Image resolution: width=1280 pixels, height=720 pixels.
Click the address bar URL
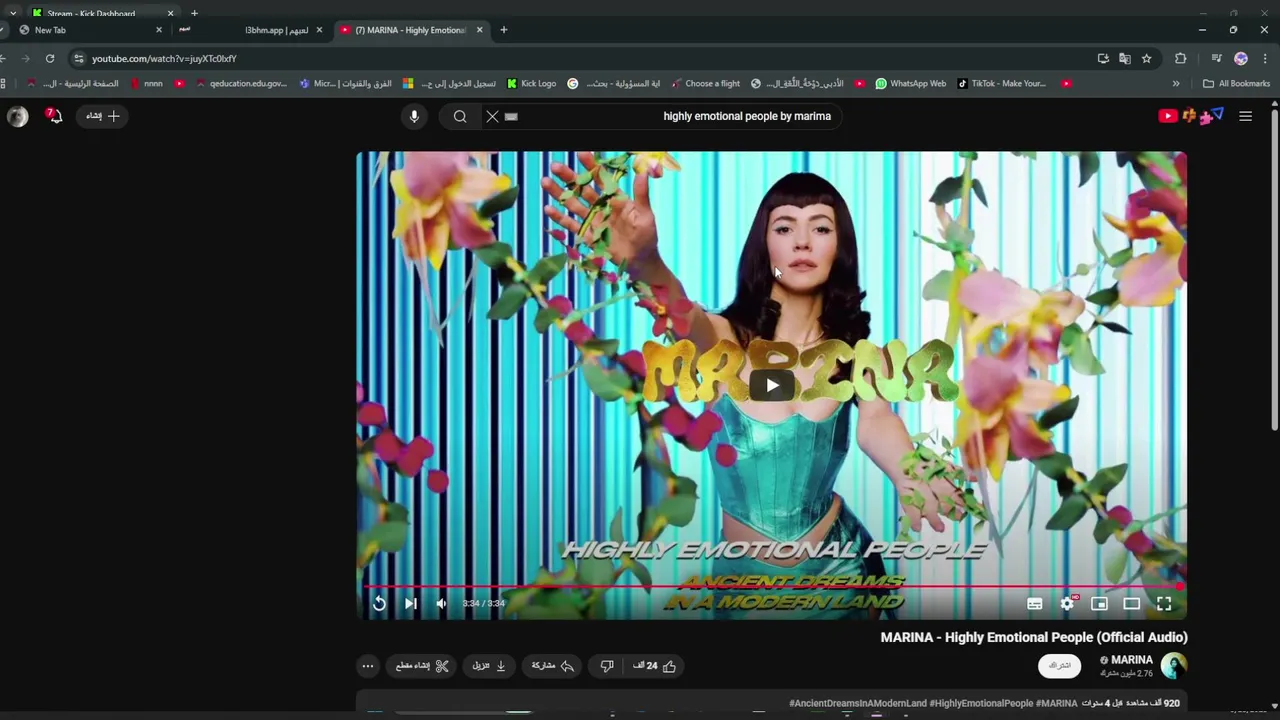(164, 58)
